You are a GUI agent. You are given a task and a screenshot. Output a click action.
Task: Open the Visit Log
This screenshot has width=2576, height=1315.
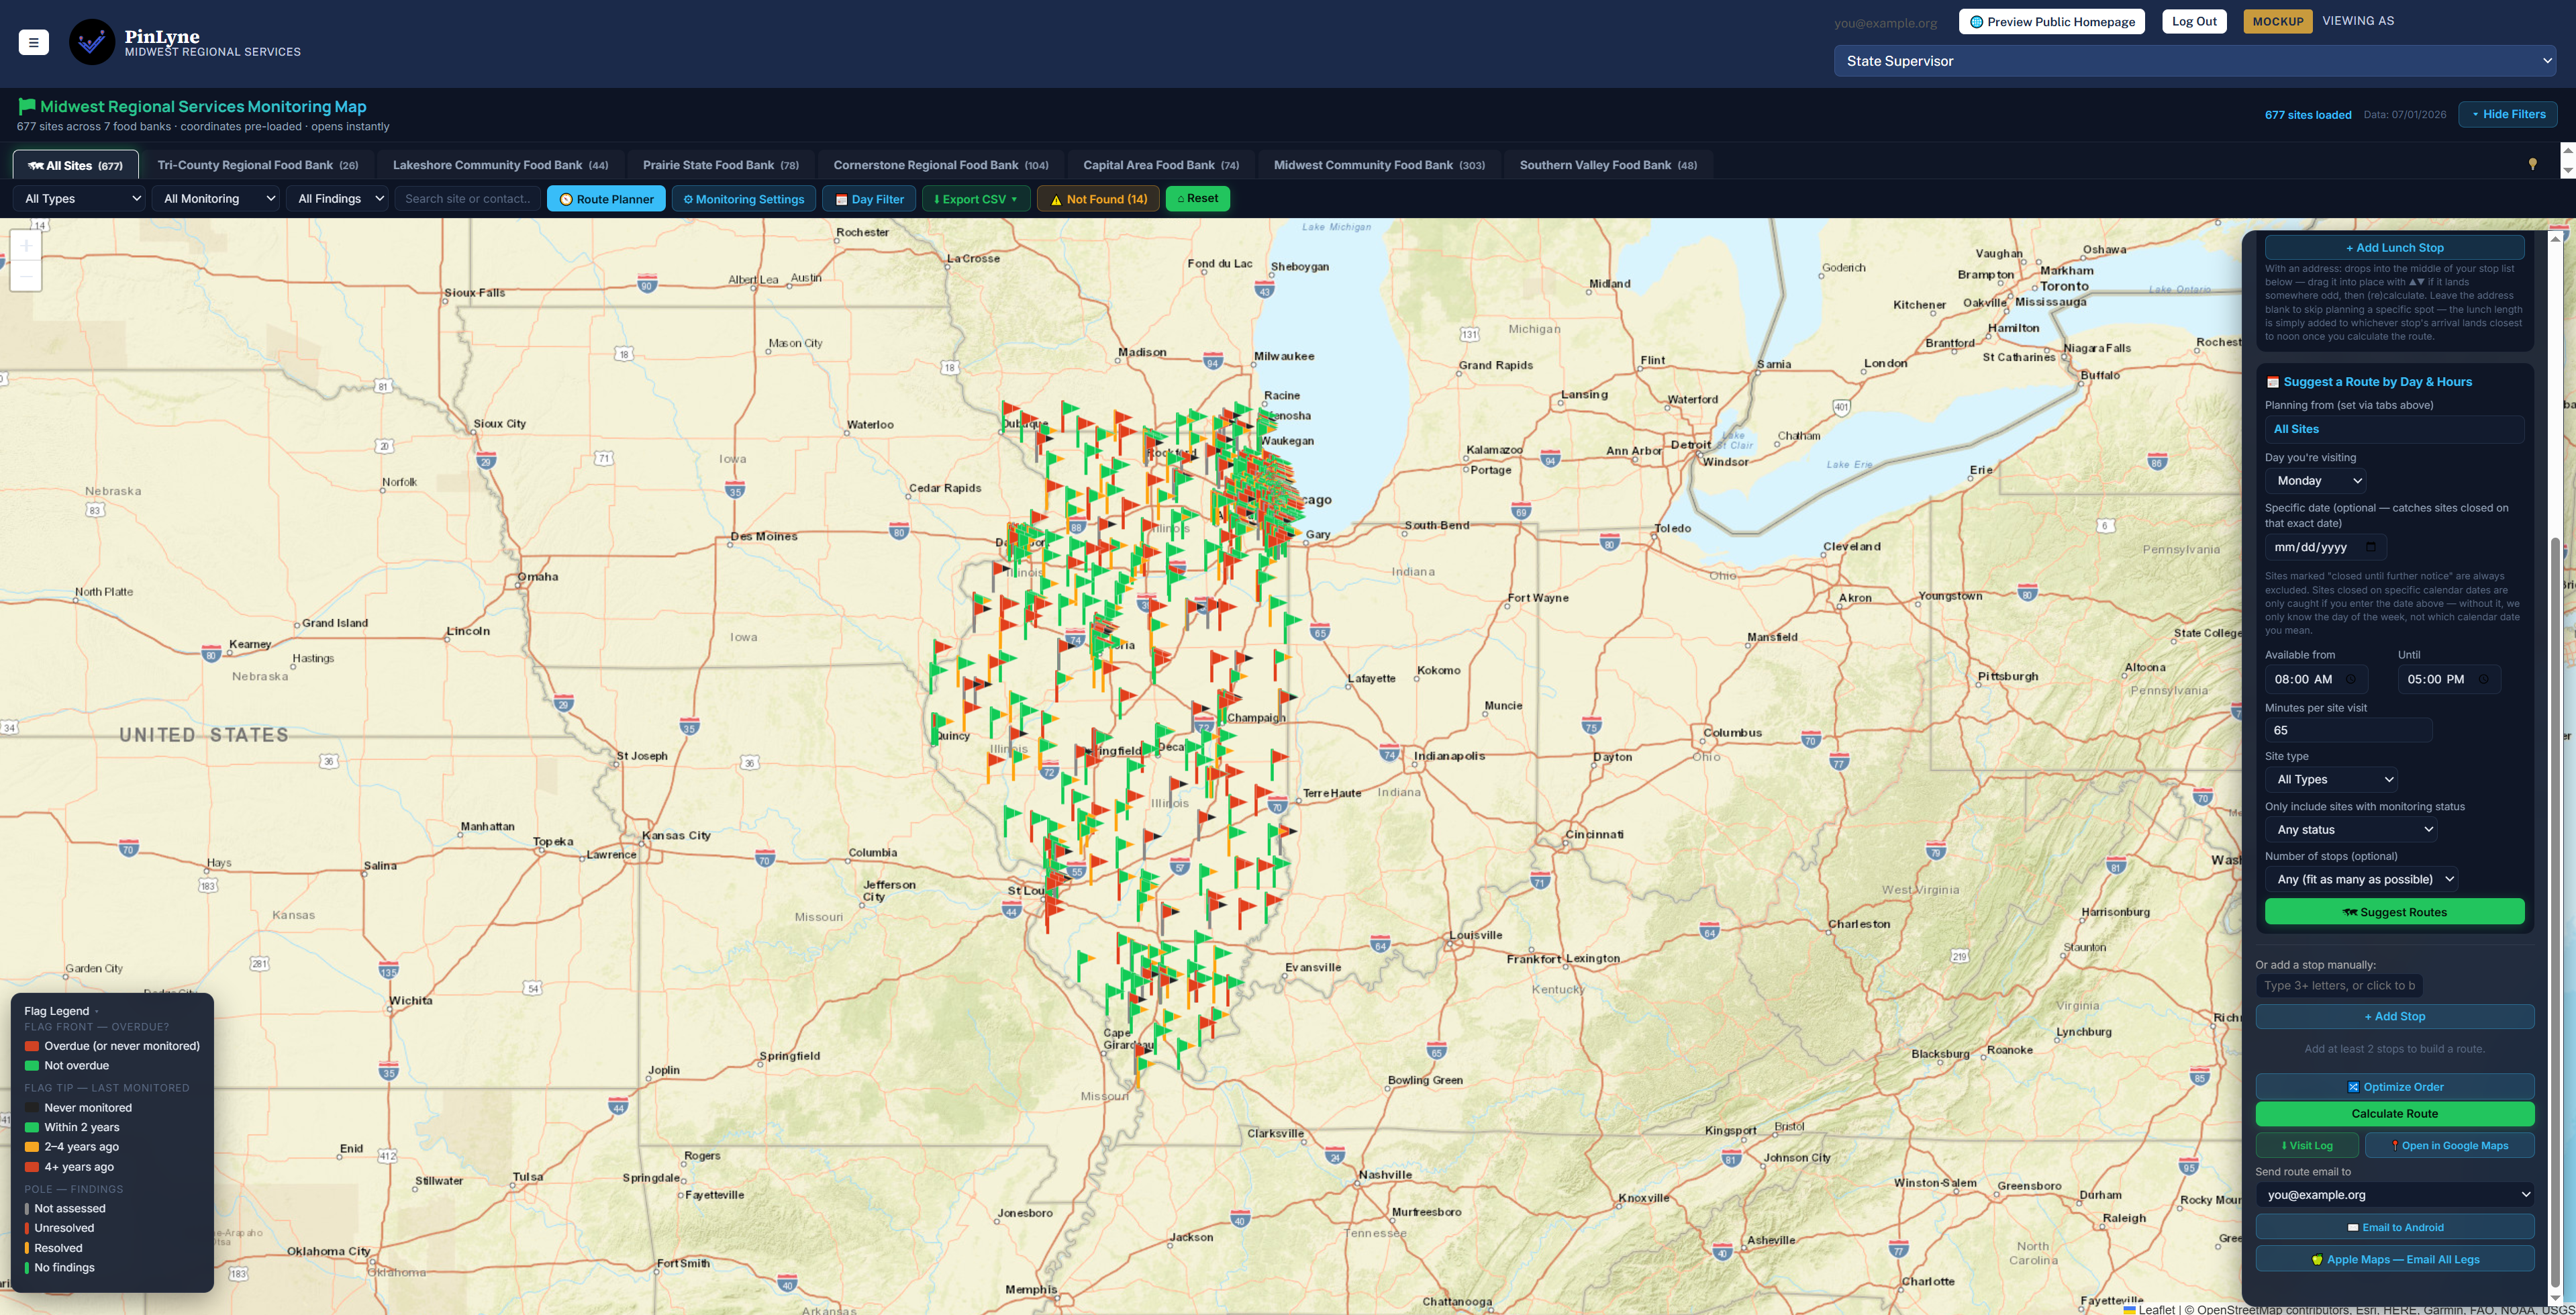coord(2307,1145)
